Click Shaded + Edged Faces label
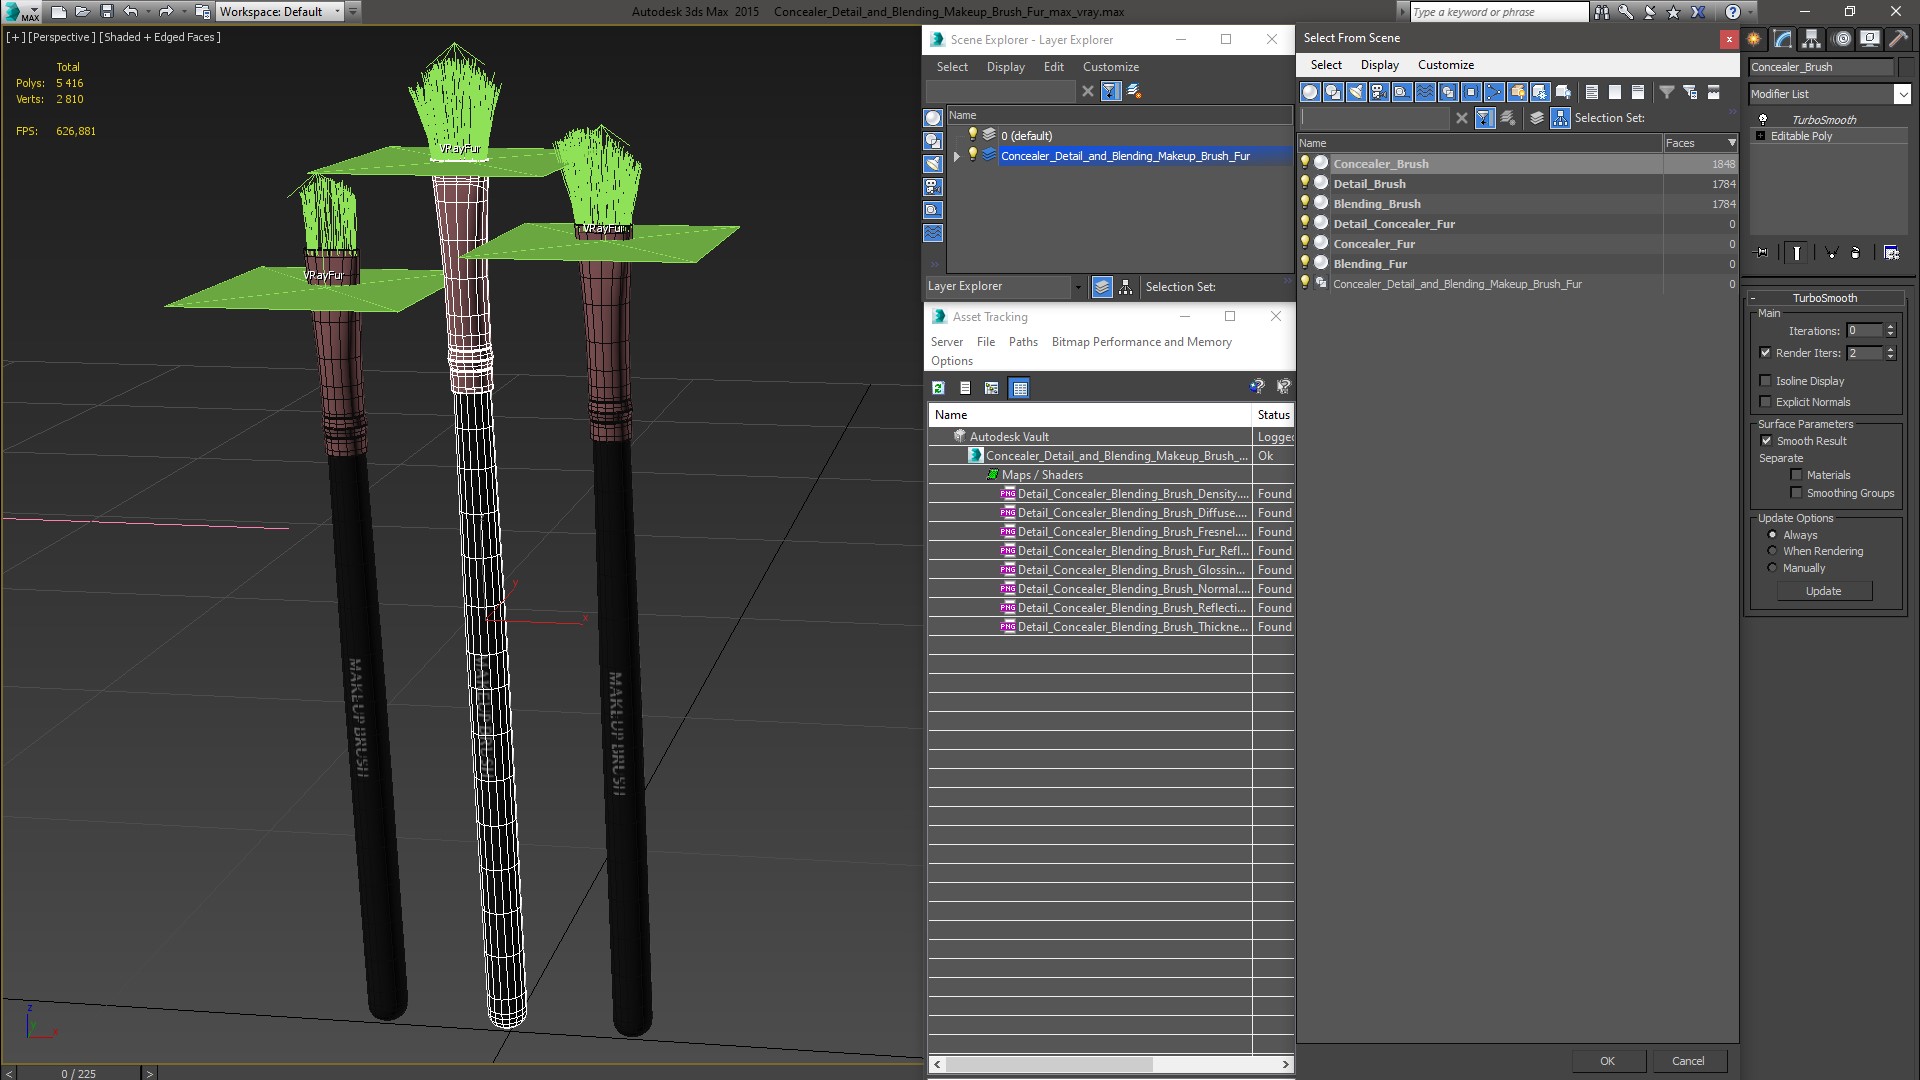 pos(160,37)
